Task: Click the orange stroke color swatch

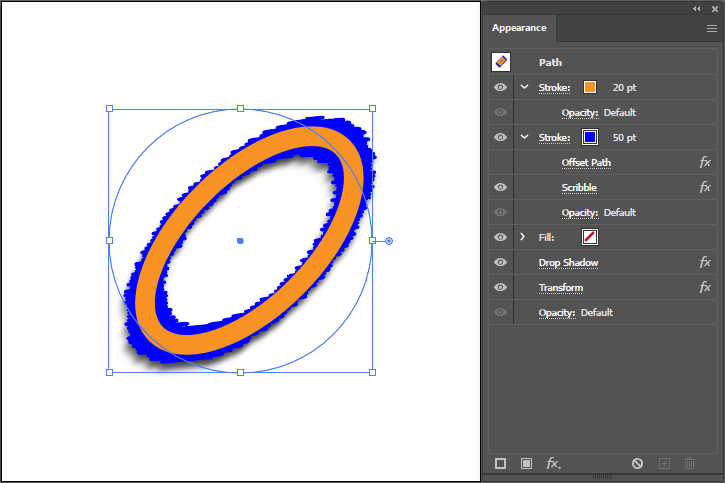Action: pyautogui.click(x=590, y=87)
